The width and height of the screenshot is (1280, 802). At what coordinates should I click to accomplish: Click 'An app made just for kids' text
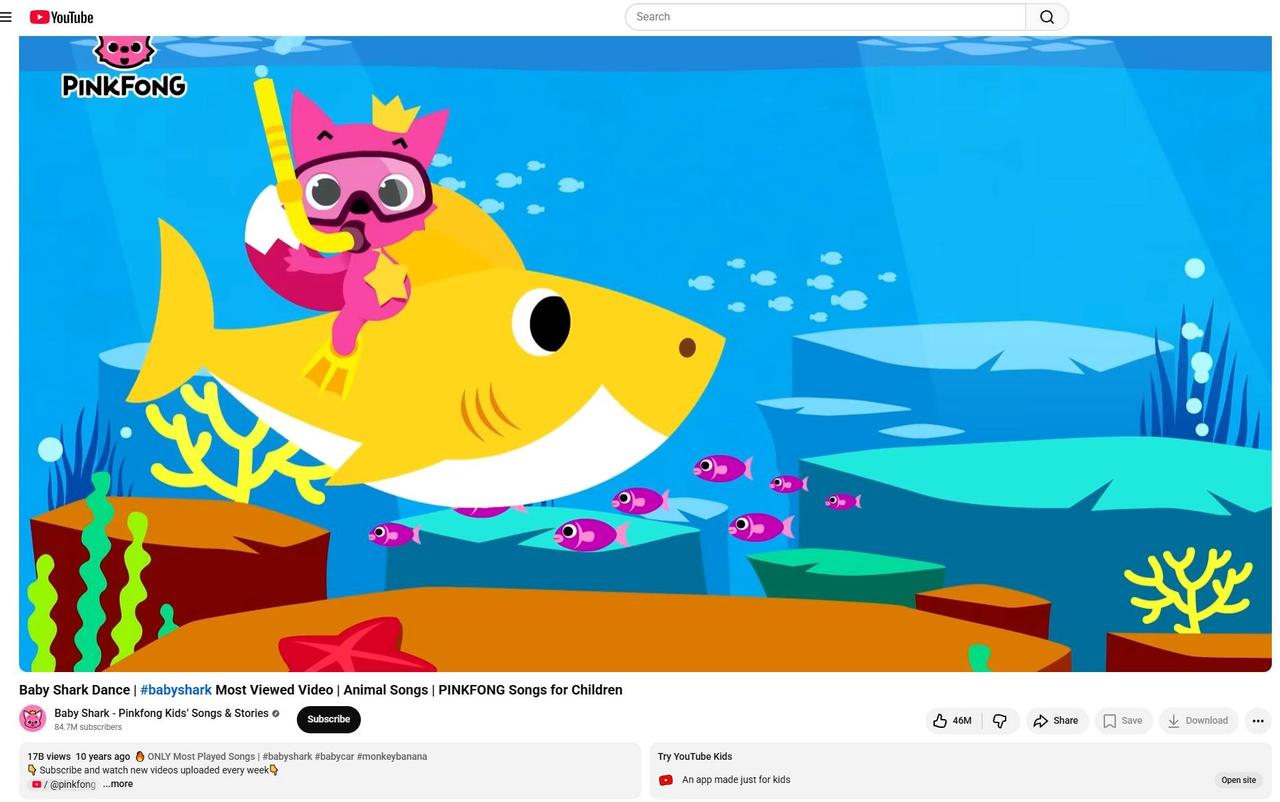coord(736,780)
